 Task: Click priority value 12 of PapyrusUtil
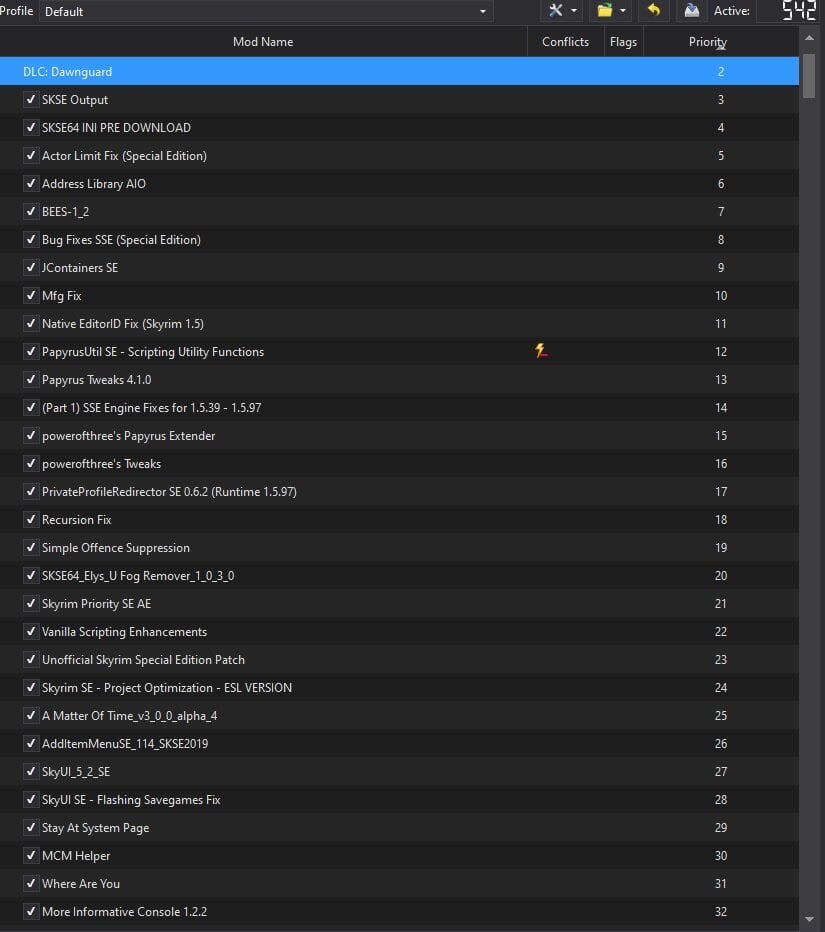pyautogui.click(x=720, y=351)
